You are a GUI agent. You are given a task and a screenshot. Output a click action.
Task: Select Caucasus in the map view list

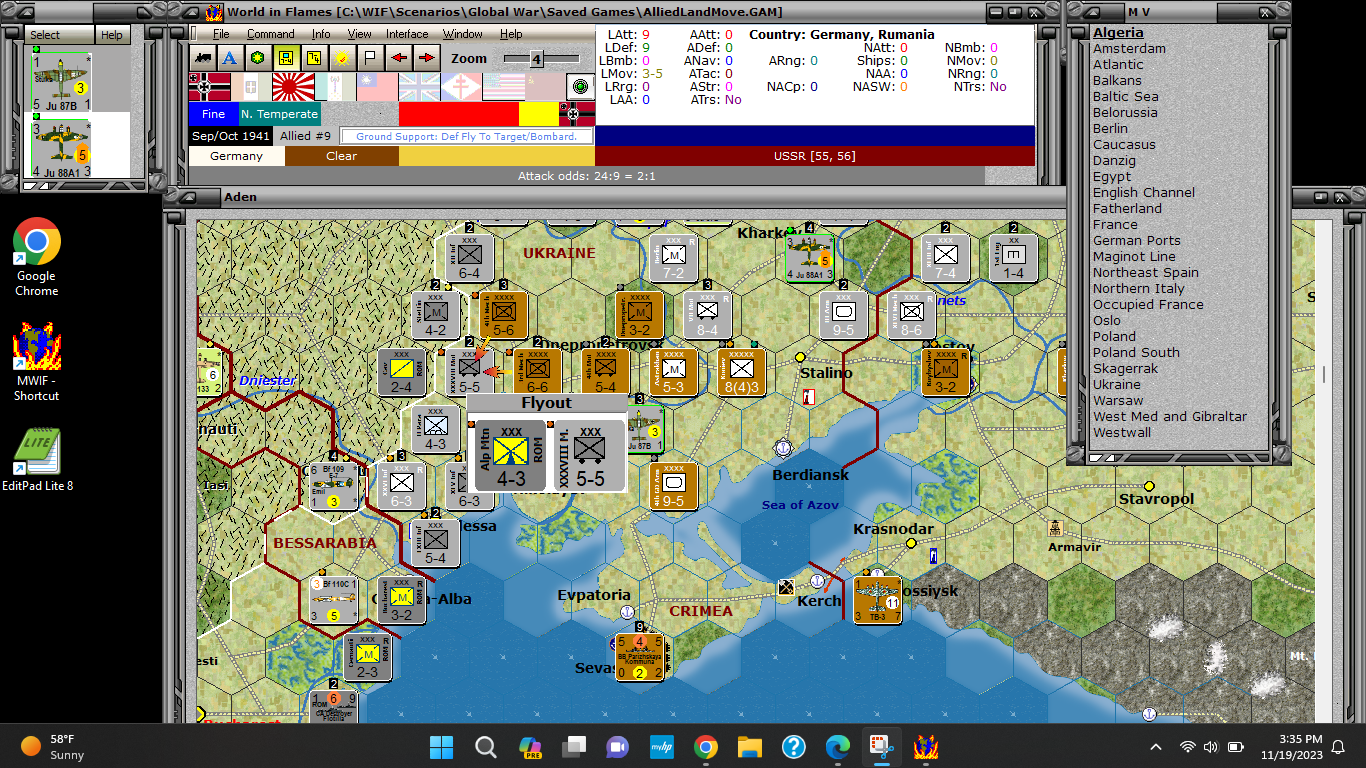point(1124,144)
